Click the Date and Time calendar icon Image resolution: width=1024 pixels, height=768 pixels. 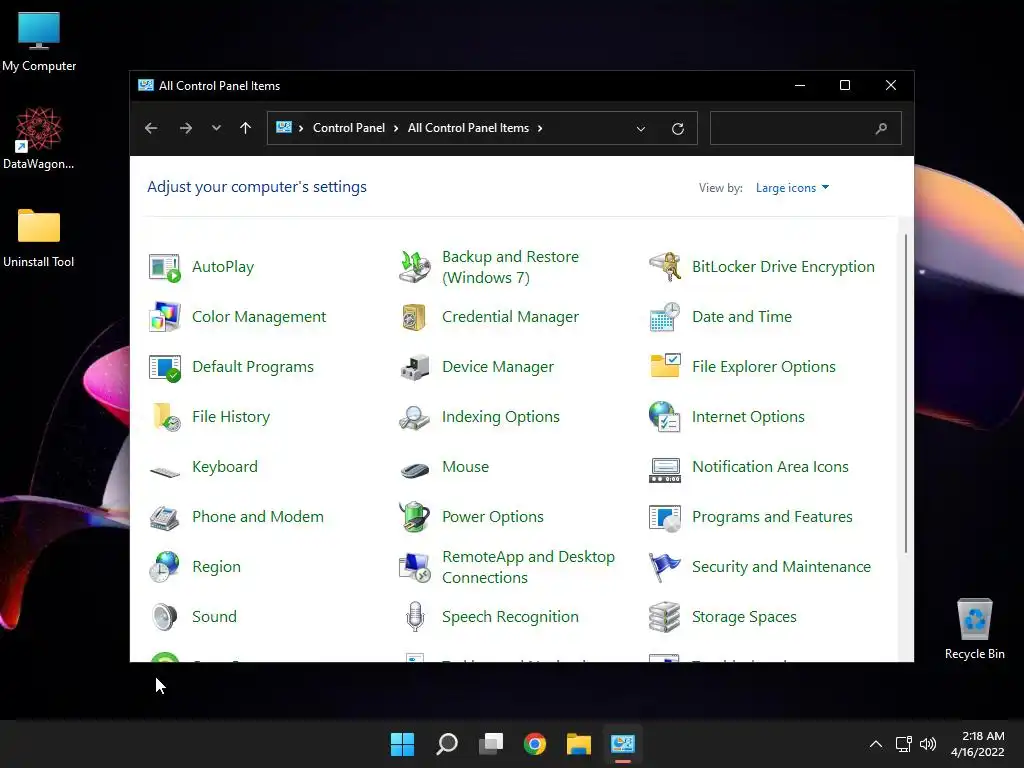tap(665, 317)
